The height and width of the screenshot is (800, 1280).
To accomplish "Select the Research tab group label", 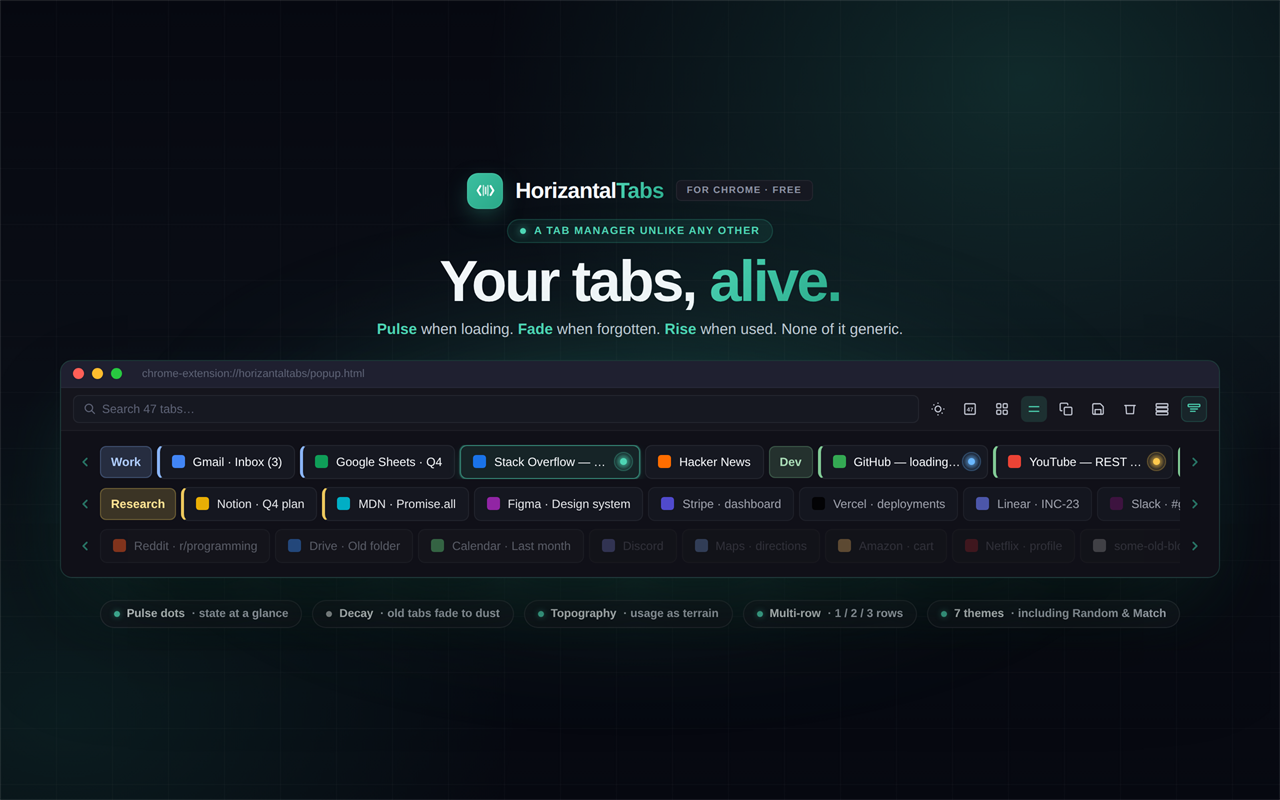I will tap(138, 504).
